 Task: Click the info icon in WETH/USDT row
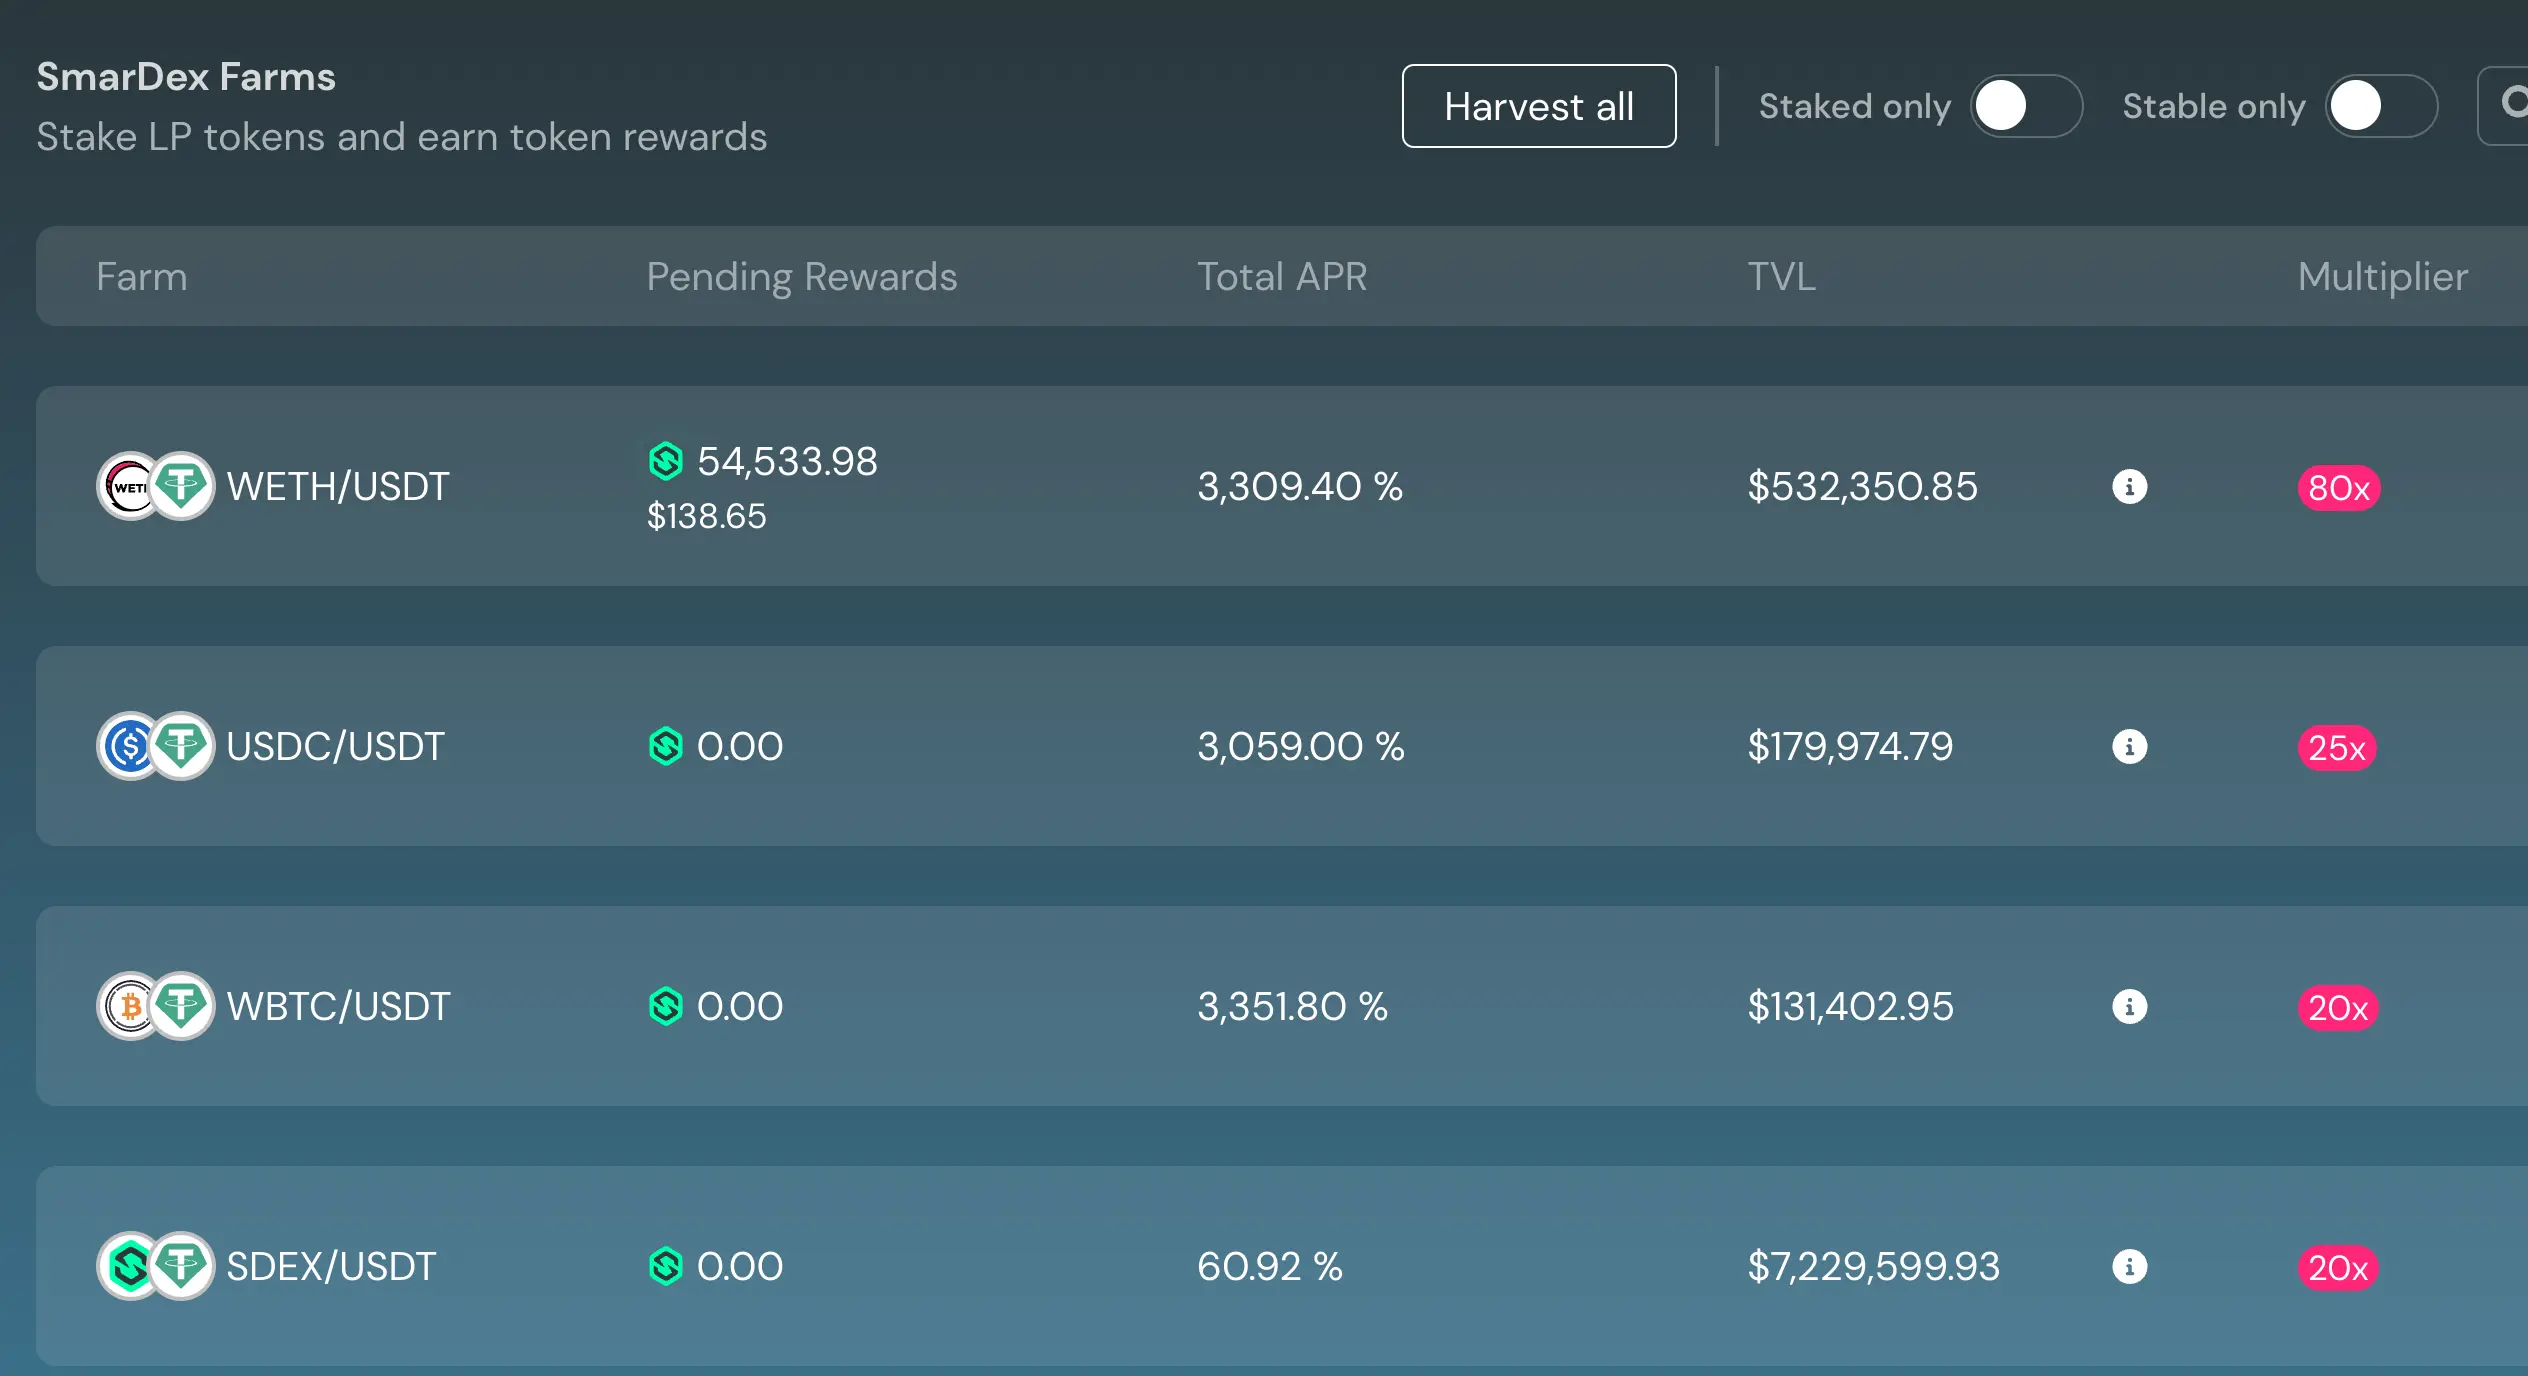pyautogui.click(x=2129, y=487)
